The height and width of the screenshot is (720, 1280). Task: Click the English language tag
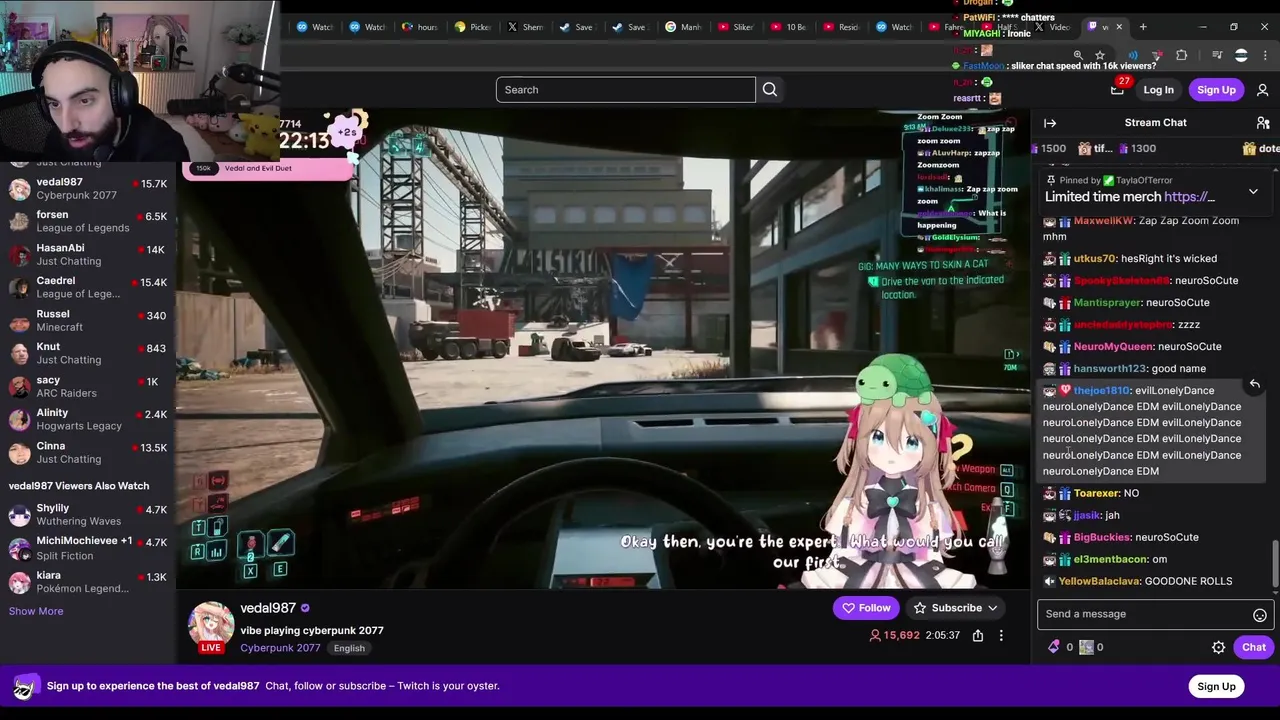[349, 648]
